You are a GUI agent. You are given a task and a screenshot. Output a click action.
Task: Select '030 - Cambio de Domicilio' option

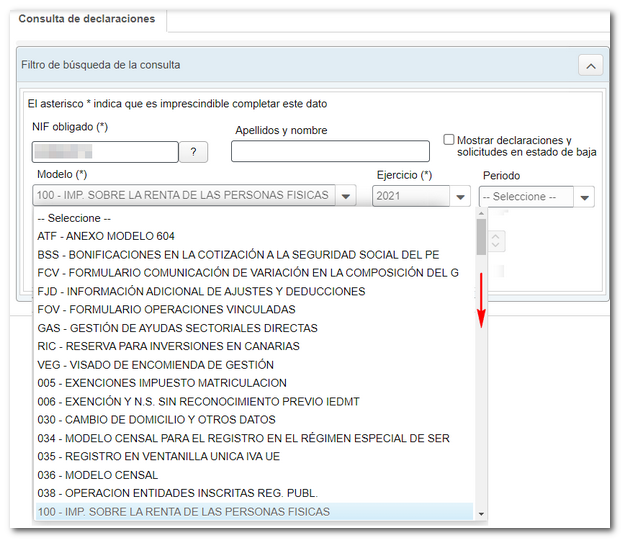[156, 420]
